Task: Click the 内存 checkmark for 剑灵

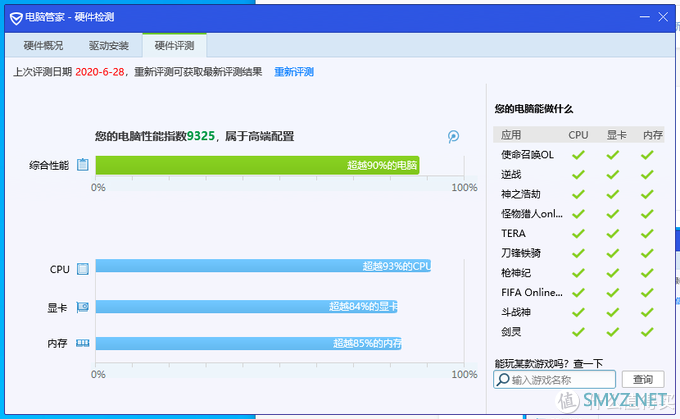Action: point(647,332)
